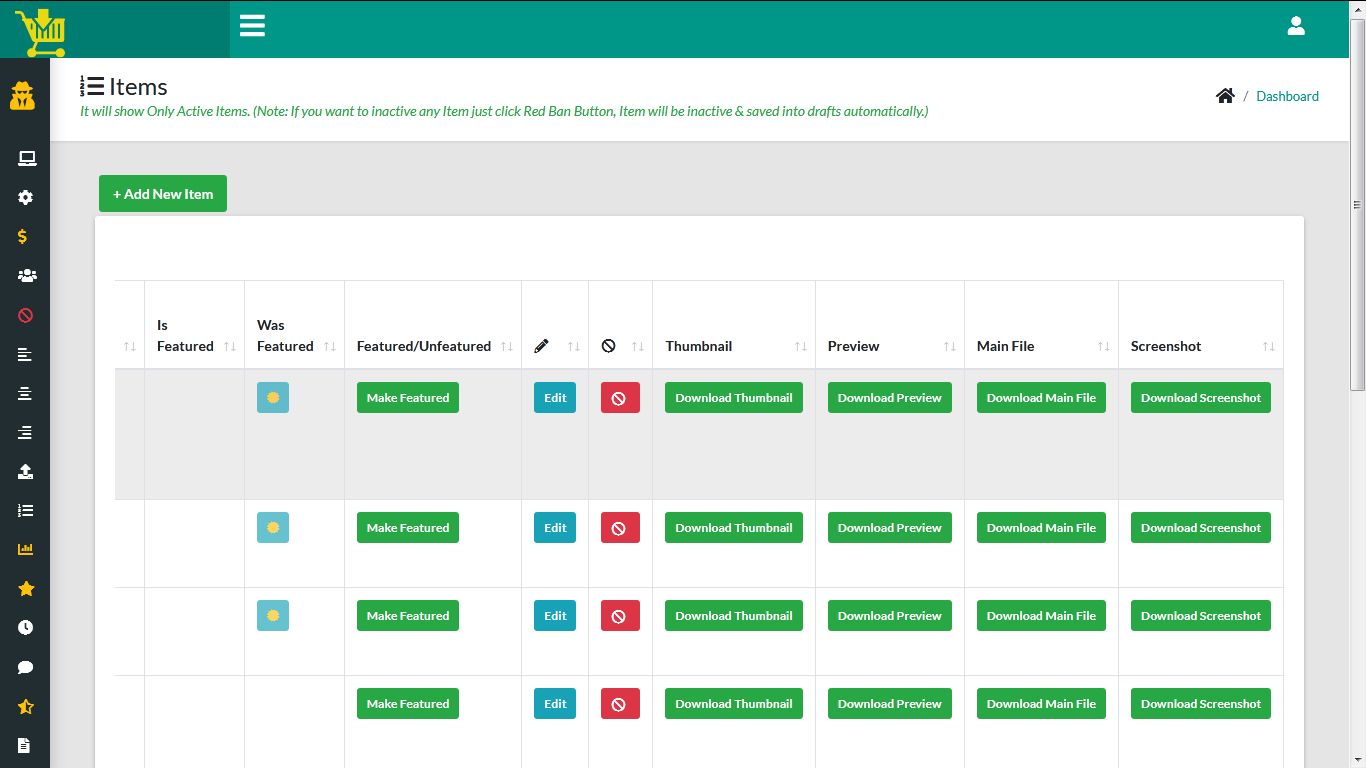Viewport: 1366px width, 768px height.
Task: Sort by the Main File column
Action: [x=1041, y=346]
